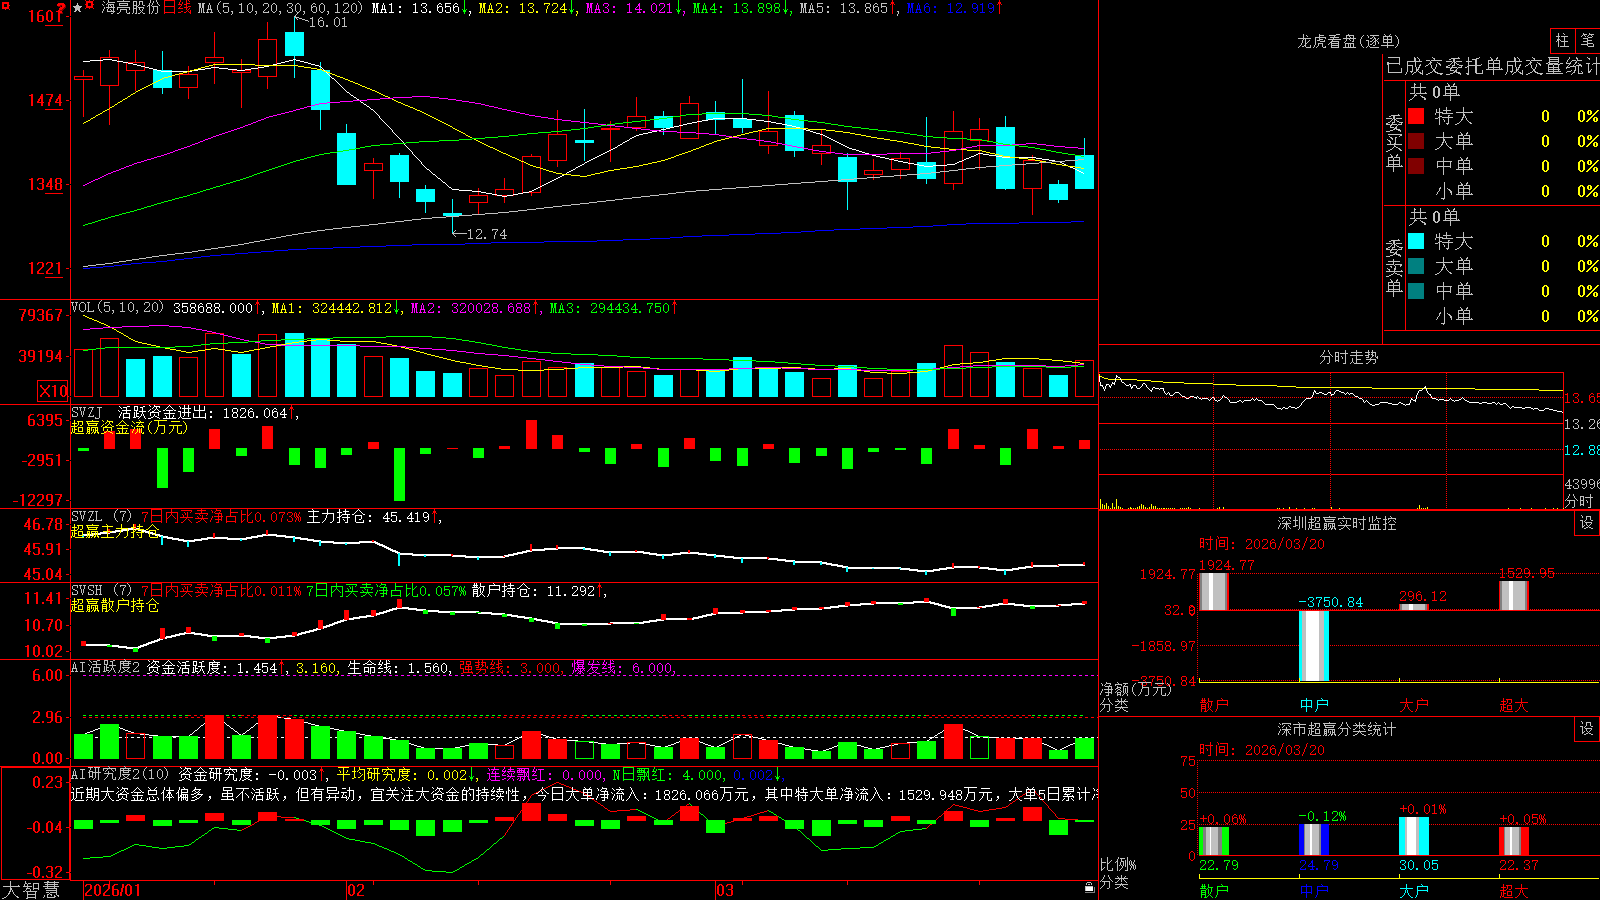Click the 2026/01 timeline marker
The image size is (1600, 900).
pyautogui.click(x=113, y=890)
